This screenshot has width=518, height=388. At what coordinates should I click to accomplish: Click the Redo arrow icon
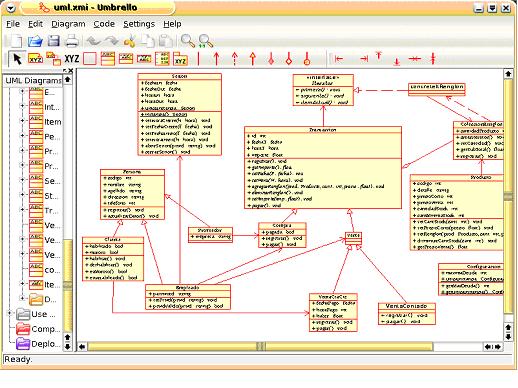coord(111,41)
